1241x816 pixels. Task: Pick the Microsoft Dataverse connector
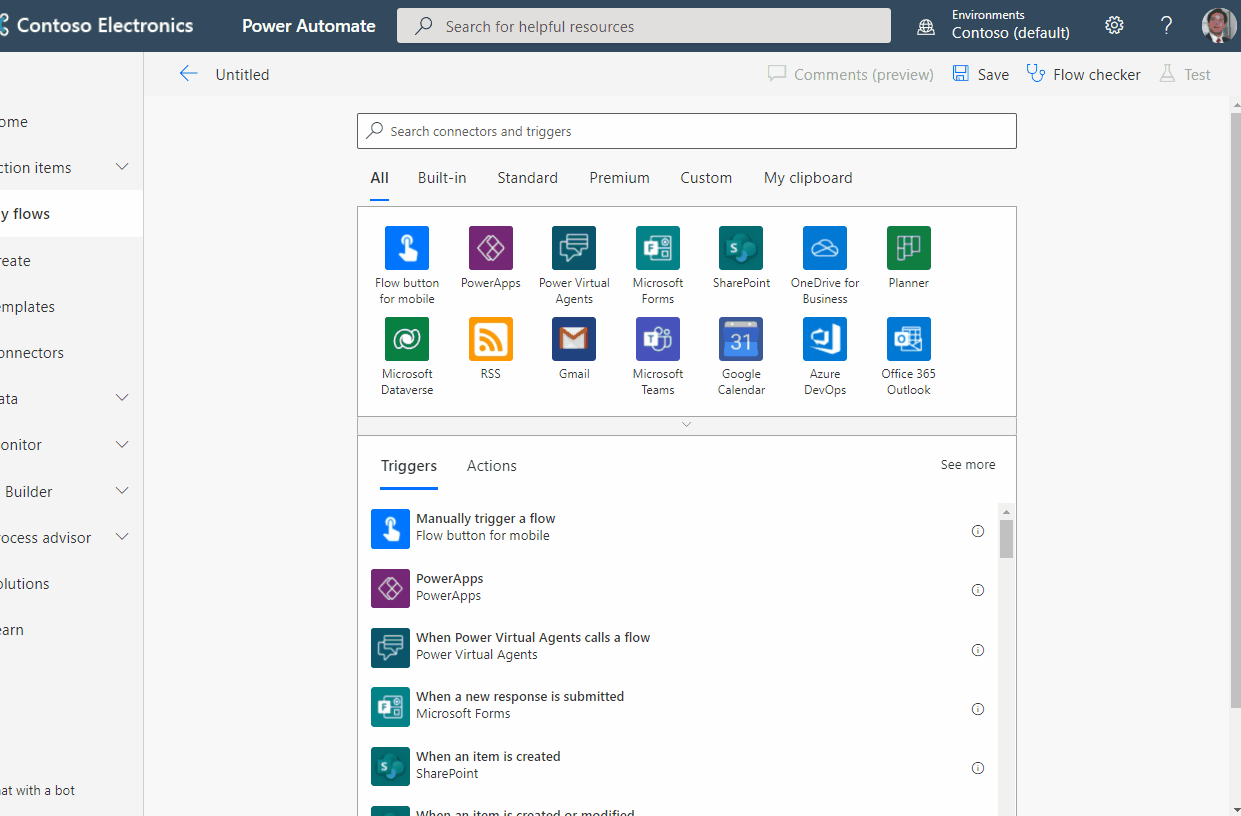(407, 339)
